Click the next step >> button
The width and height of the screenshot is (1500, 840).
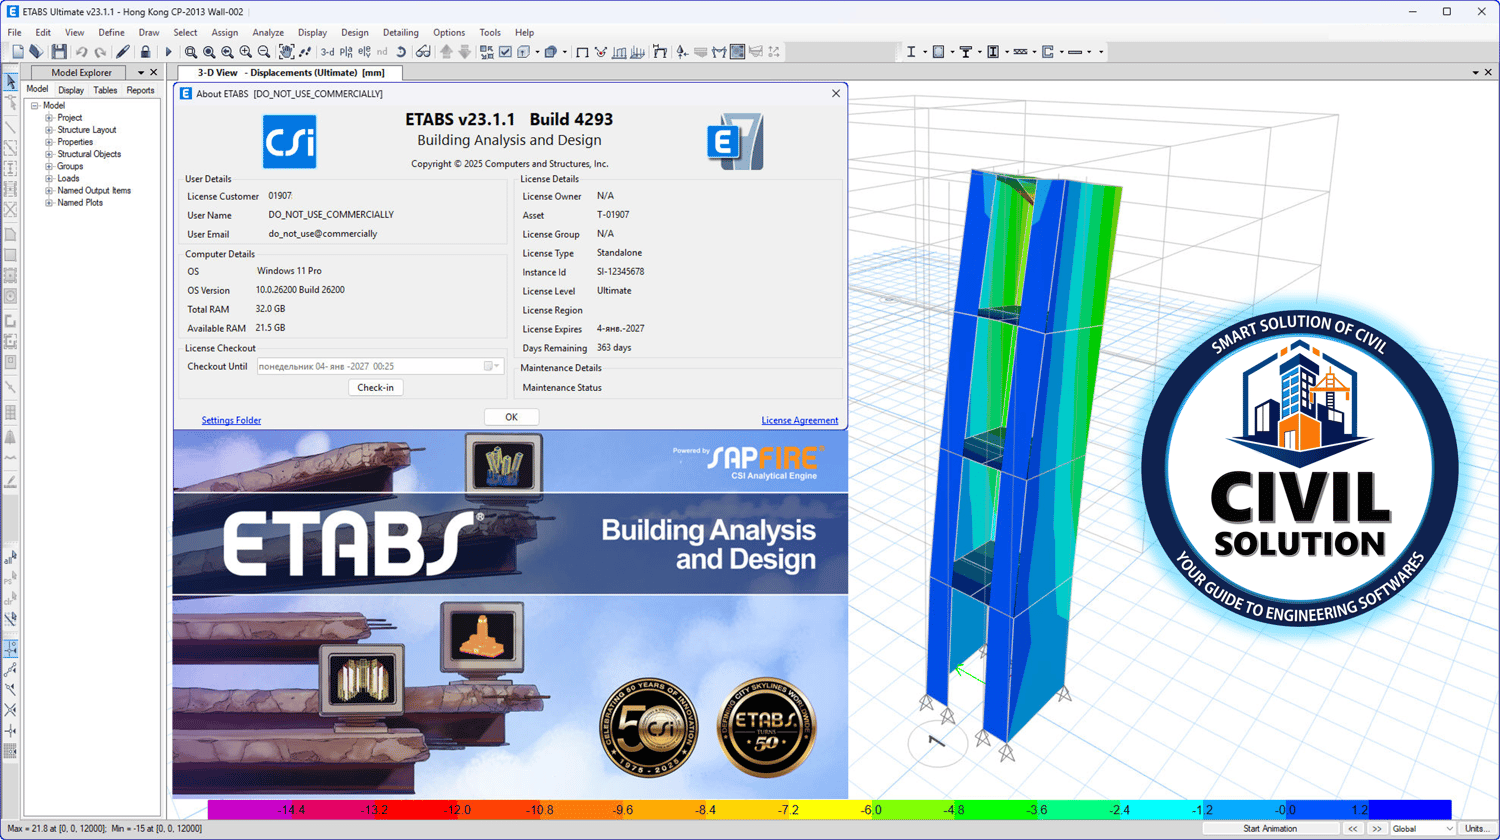[1376, 829]
